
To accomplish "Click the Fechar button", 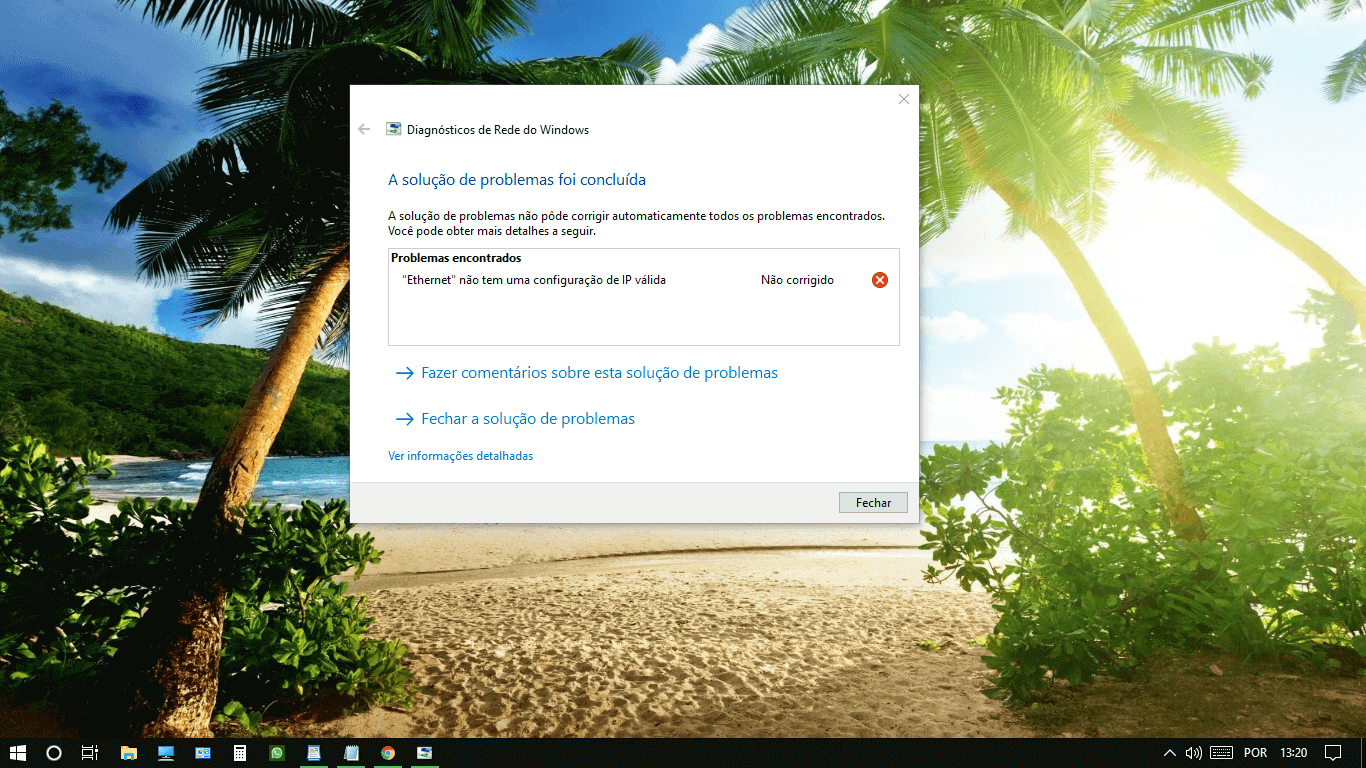I will tap(873, 503).
